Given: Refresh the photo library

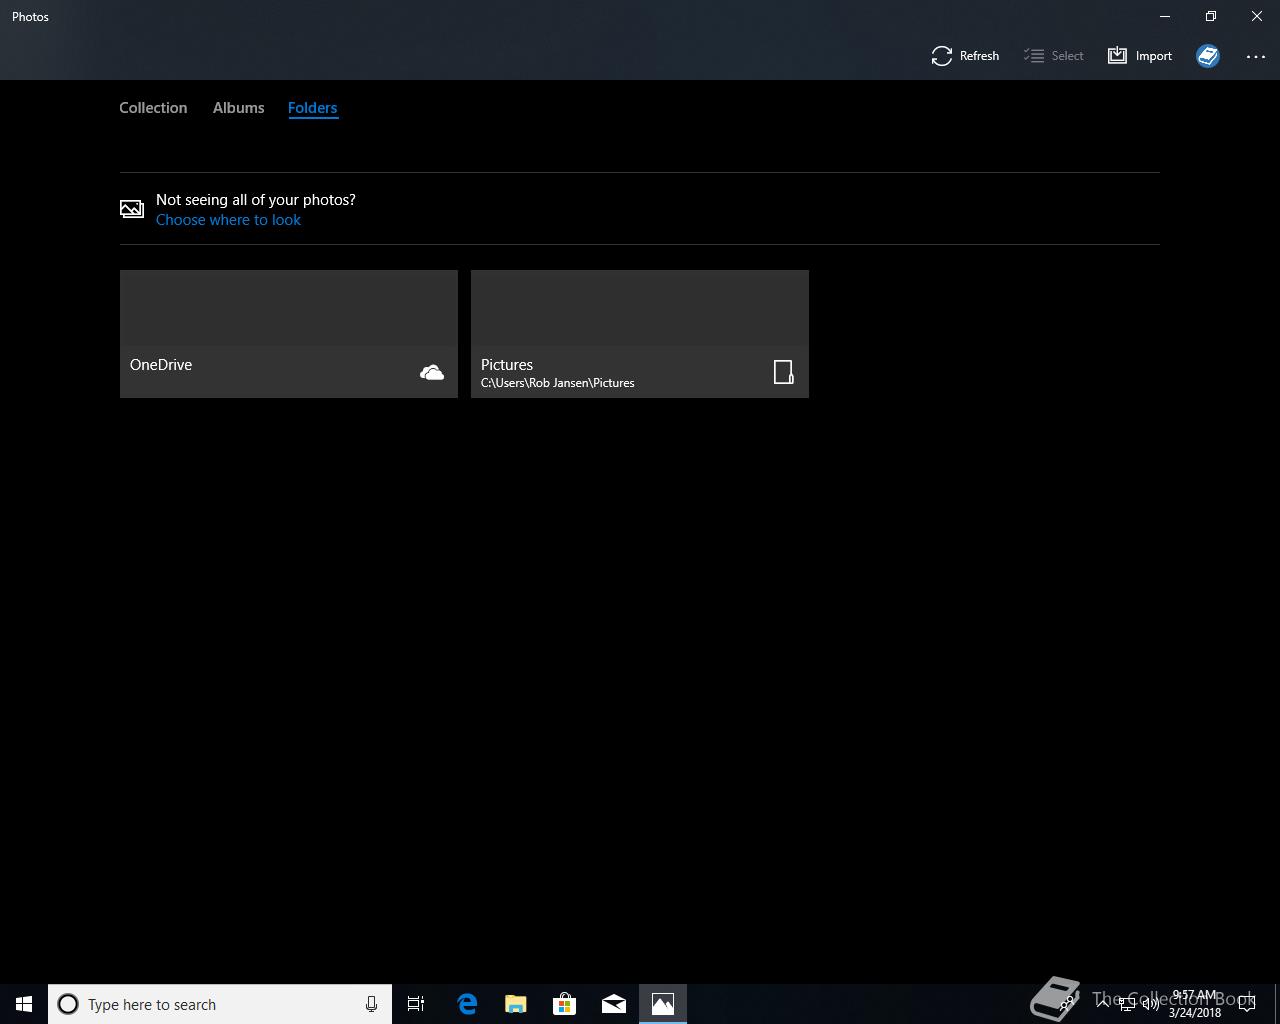Looking at the screenshot, I should click(x=965, y=56).
